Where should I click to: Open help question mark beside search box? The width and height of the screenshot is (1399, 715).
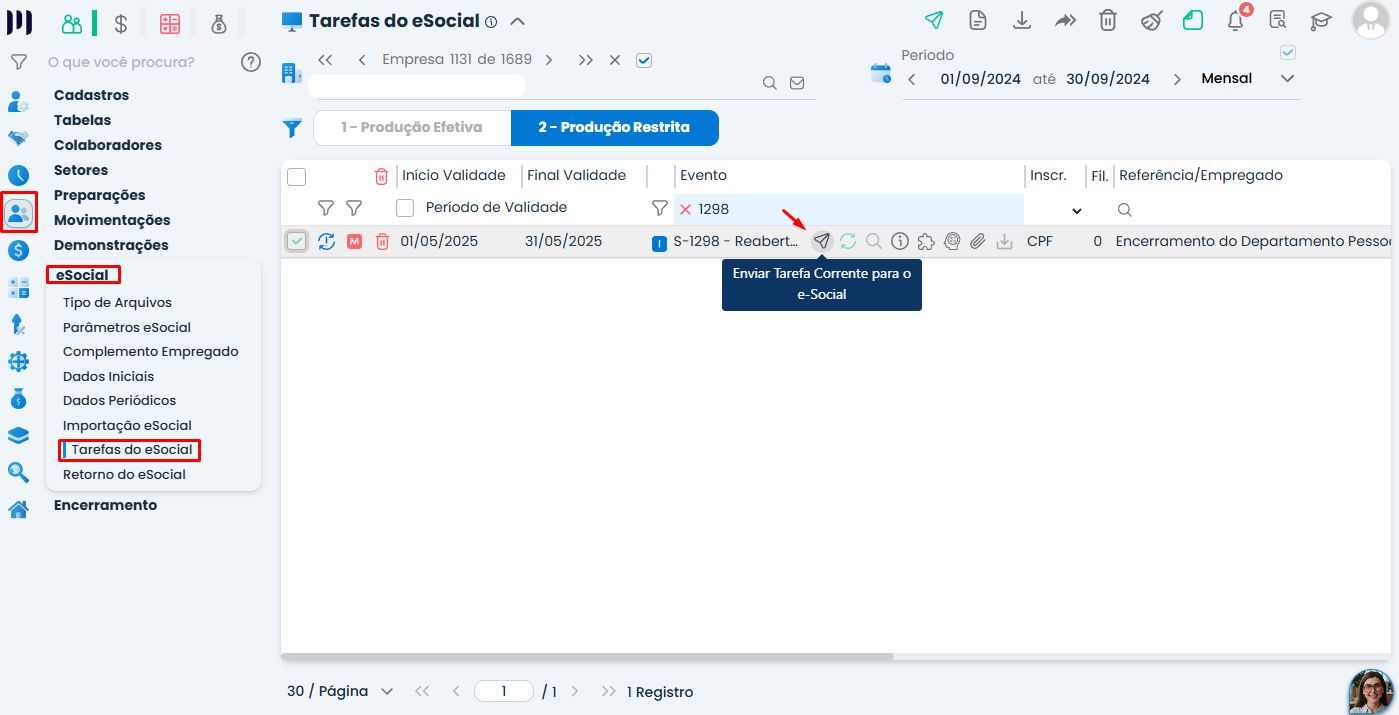[251, 62]
